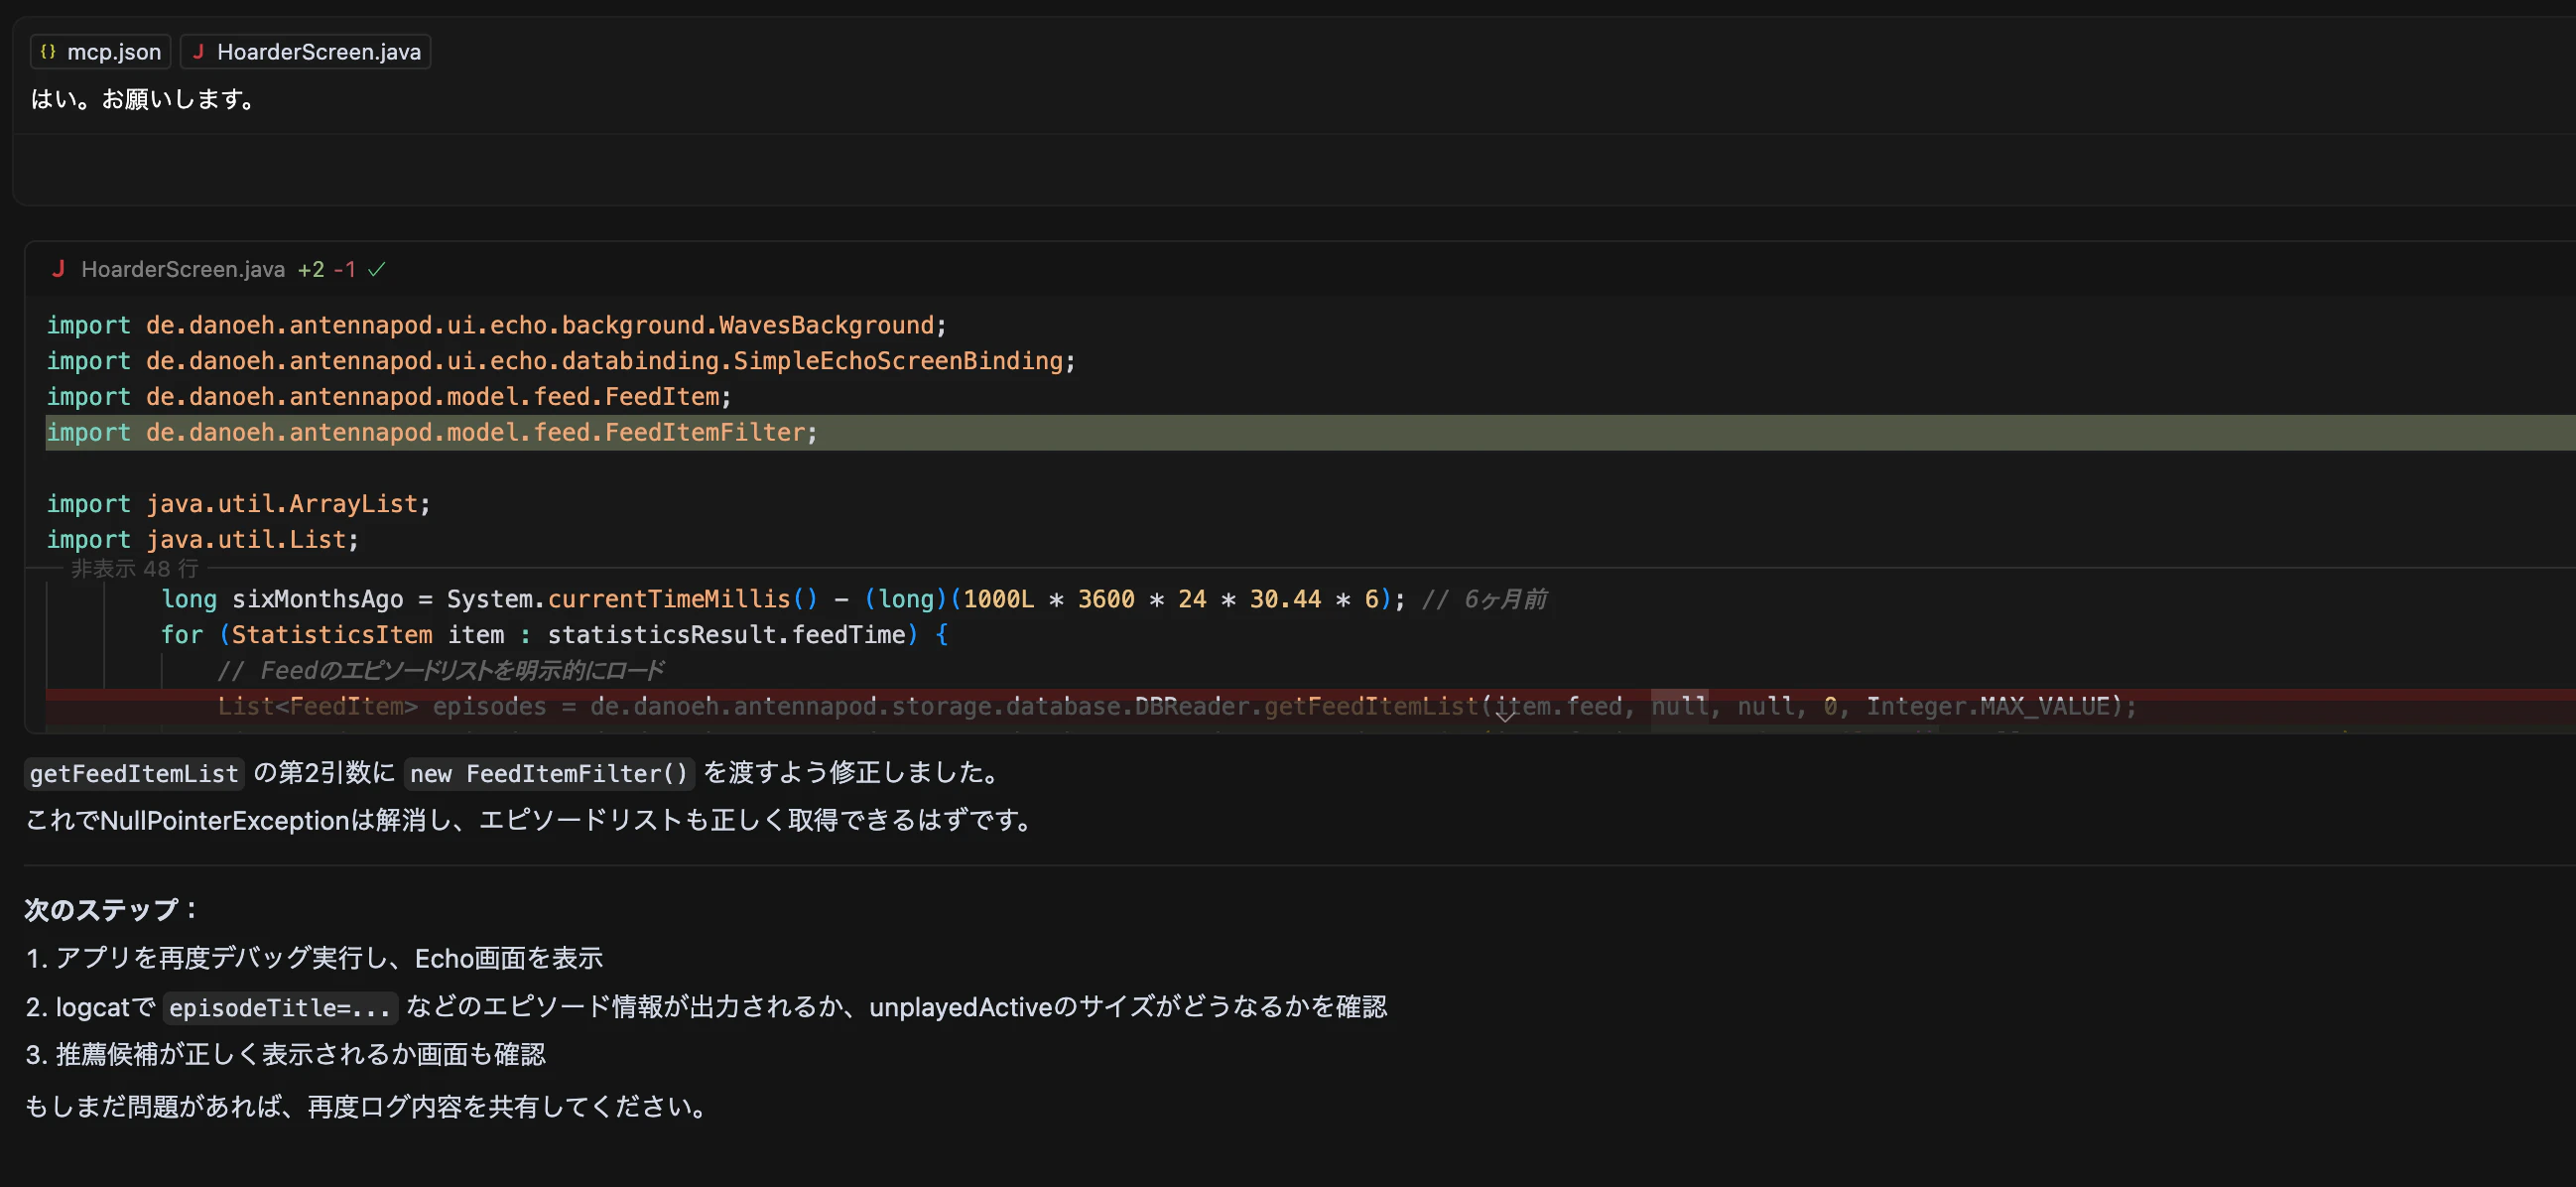This screenshot has width=2576, height=1187.
Task: Click the inline code new FeedItemFilter()
Action: (x=549, y=773)
